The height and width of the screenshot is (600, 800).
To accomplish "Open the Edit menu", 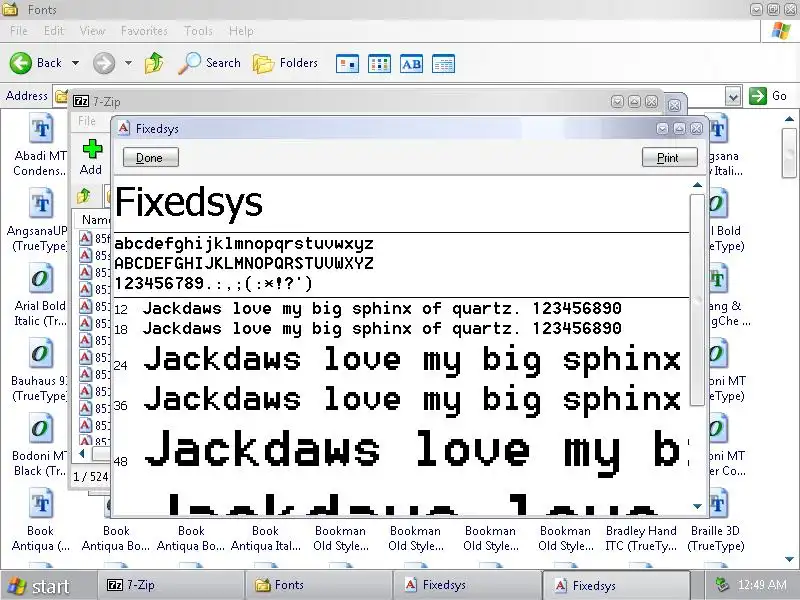I will (x=54, y=31).
